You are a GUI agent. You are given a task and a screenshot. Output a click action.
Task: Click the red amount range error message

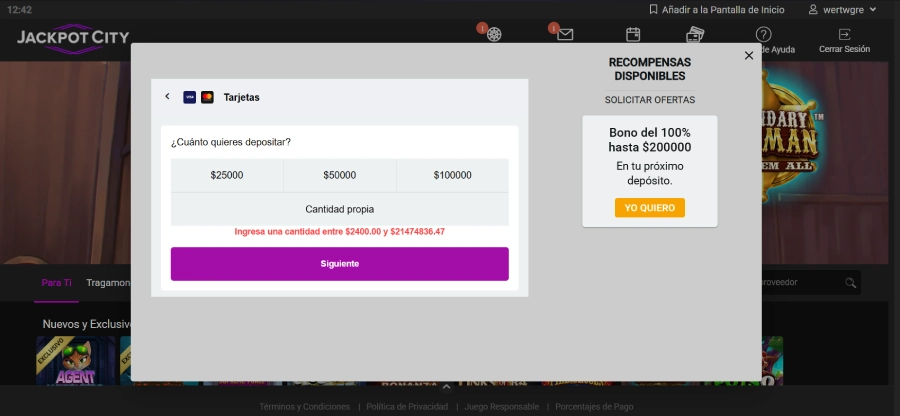point(340,232)
